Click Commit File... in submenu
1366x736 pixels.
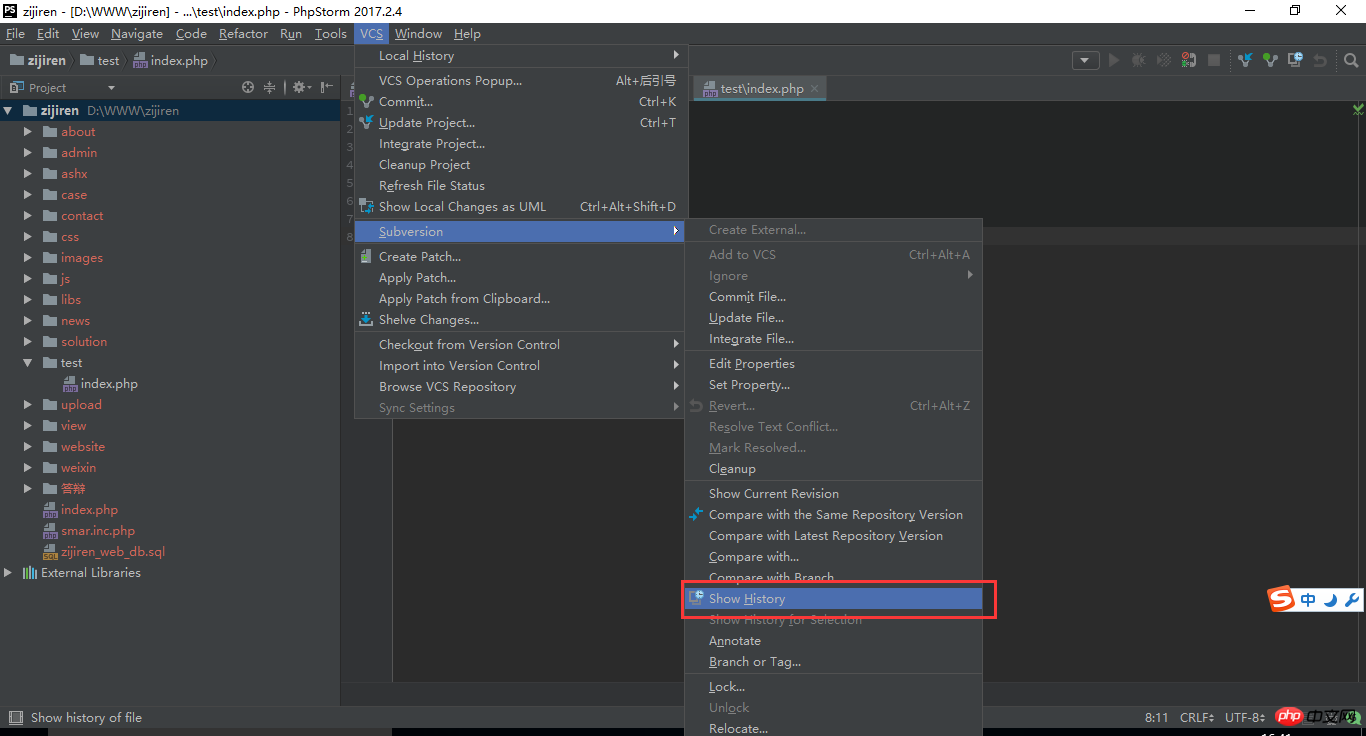tap(834, 297)
